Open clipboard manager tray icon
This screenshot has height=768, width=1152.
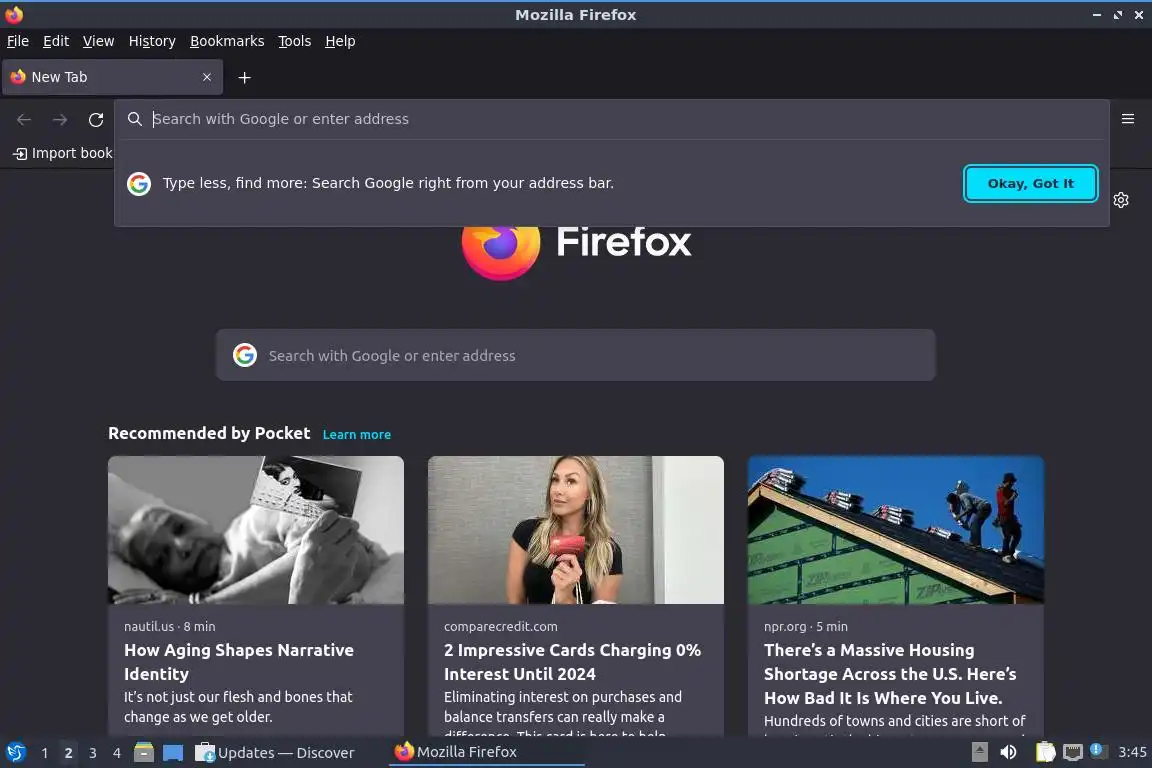click(x=1045, y=752)
